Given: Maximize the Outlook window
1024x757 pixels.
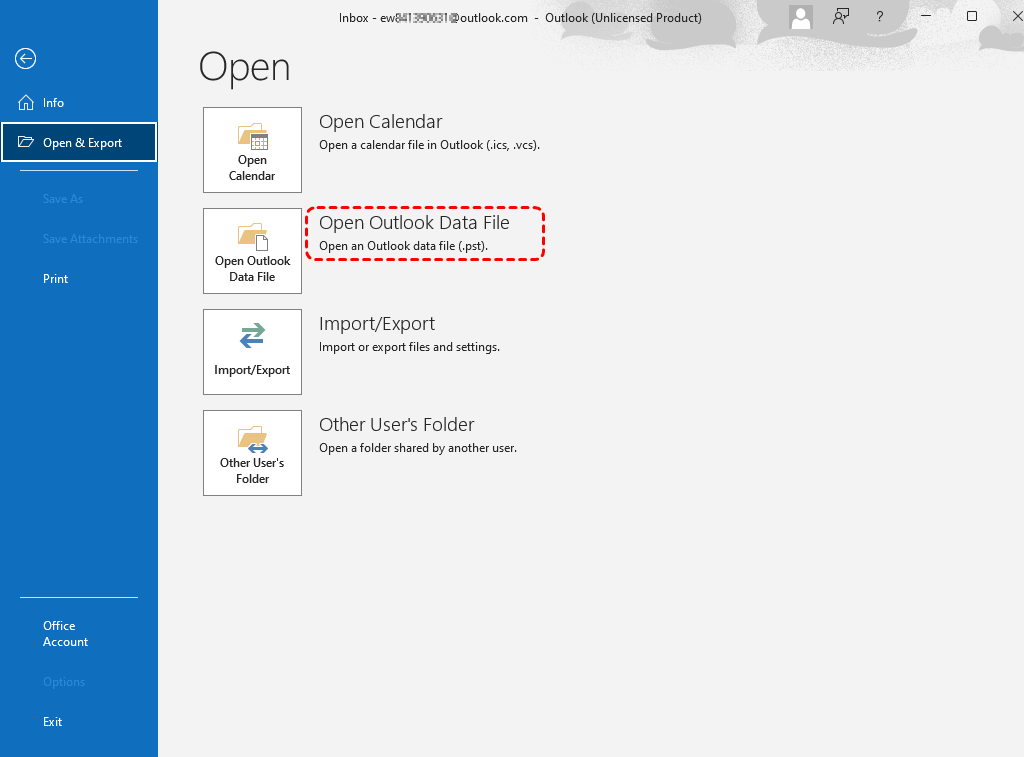Looking at the screenshot, I should 972,16.
